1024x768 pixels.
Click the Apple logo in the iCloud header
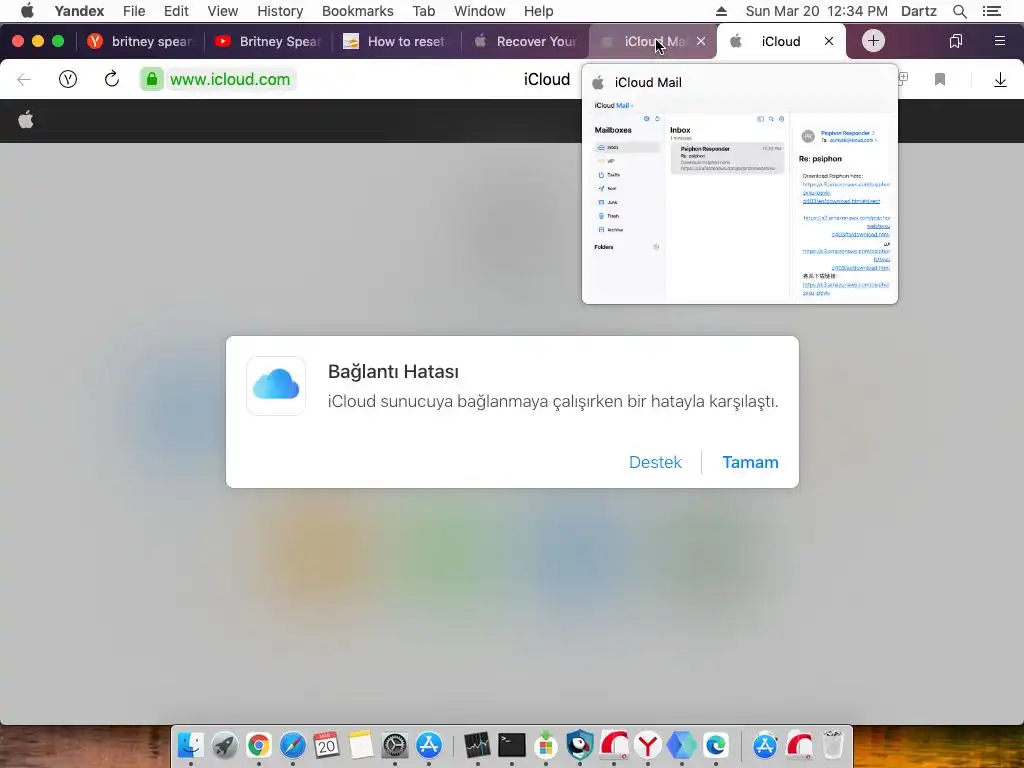tap(26, 120)
